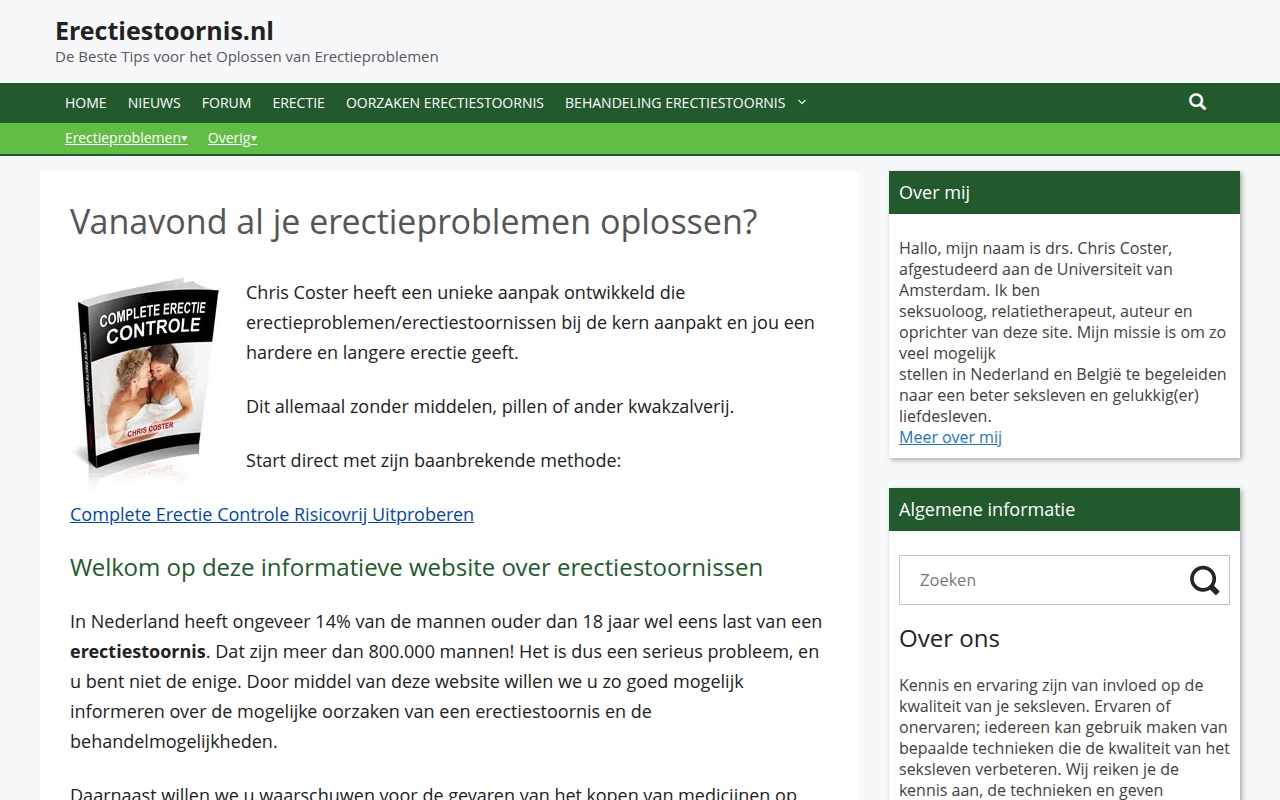Go to the Home menu item
Screen dimensions: 1280x800
(86, 103)
